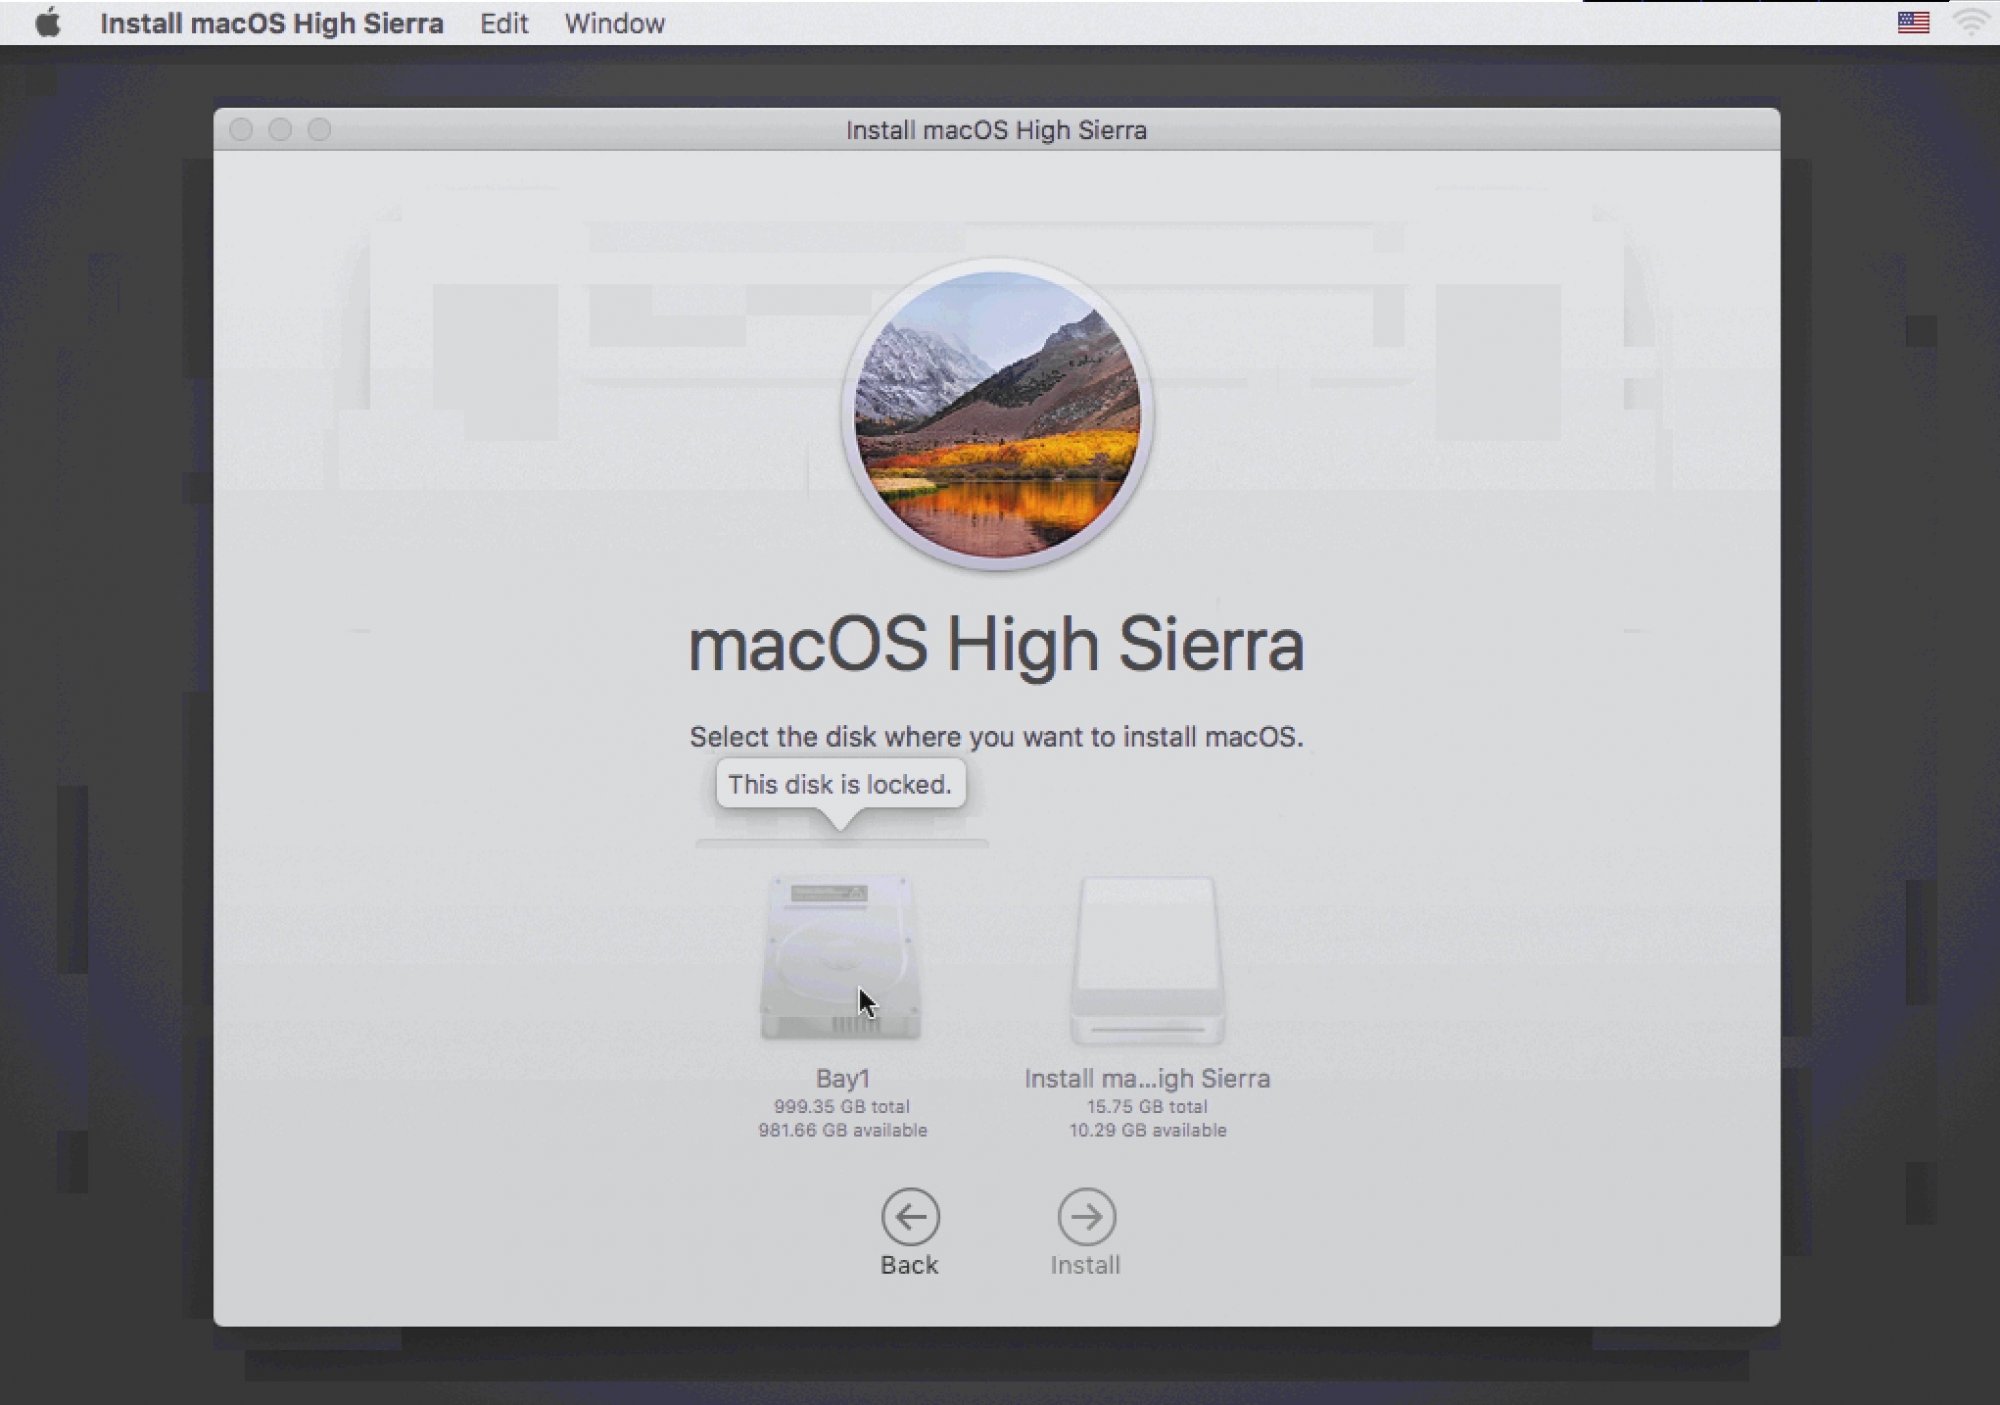Minimize the installer window
Screen dimensions: 2000x1405
coord(280,129)
